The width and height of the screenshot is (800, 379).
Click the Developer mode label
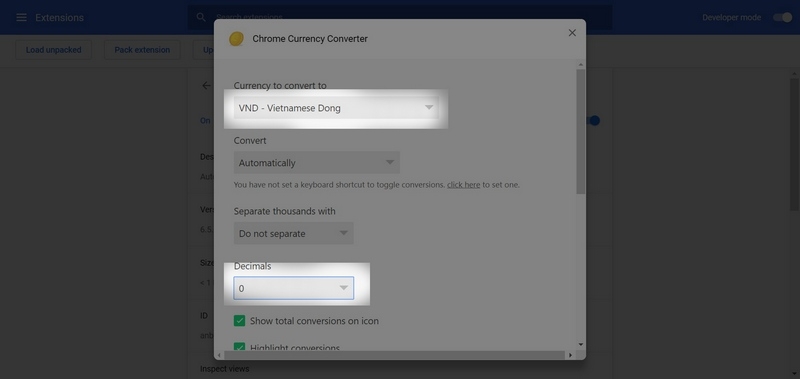732,17
